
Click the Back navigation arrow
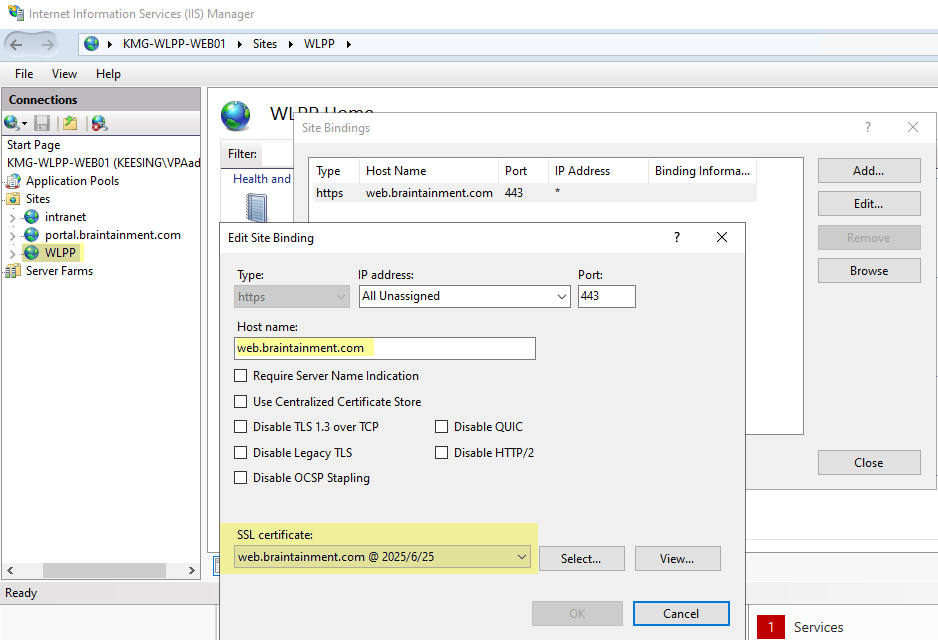pos(17,44)
